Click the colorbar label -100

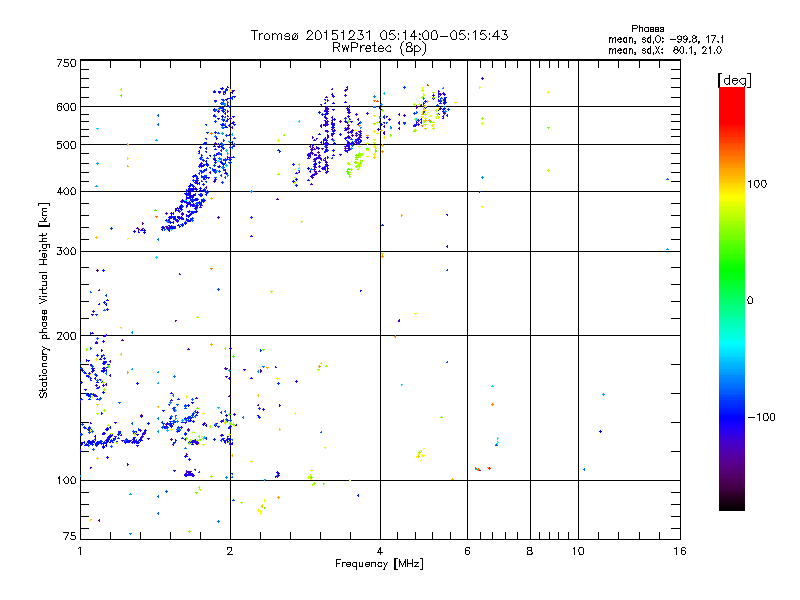pos(761,417)
